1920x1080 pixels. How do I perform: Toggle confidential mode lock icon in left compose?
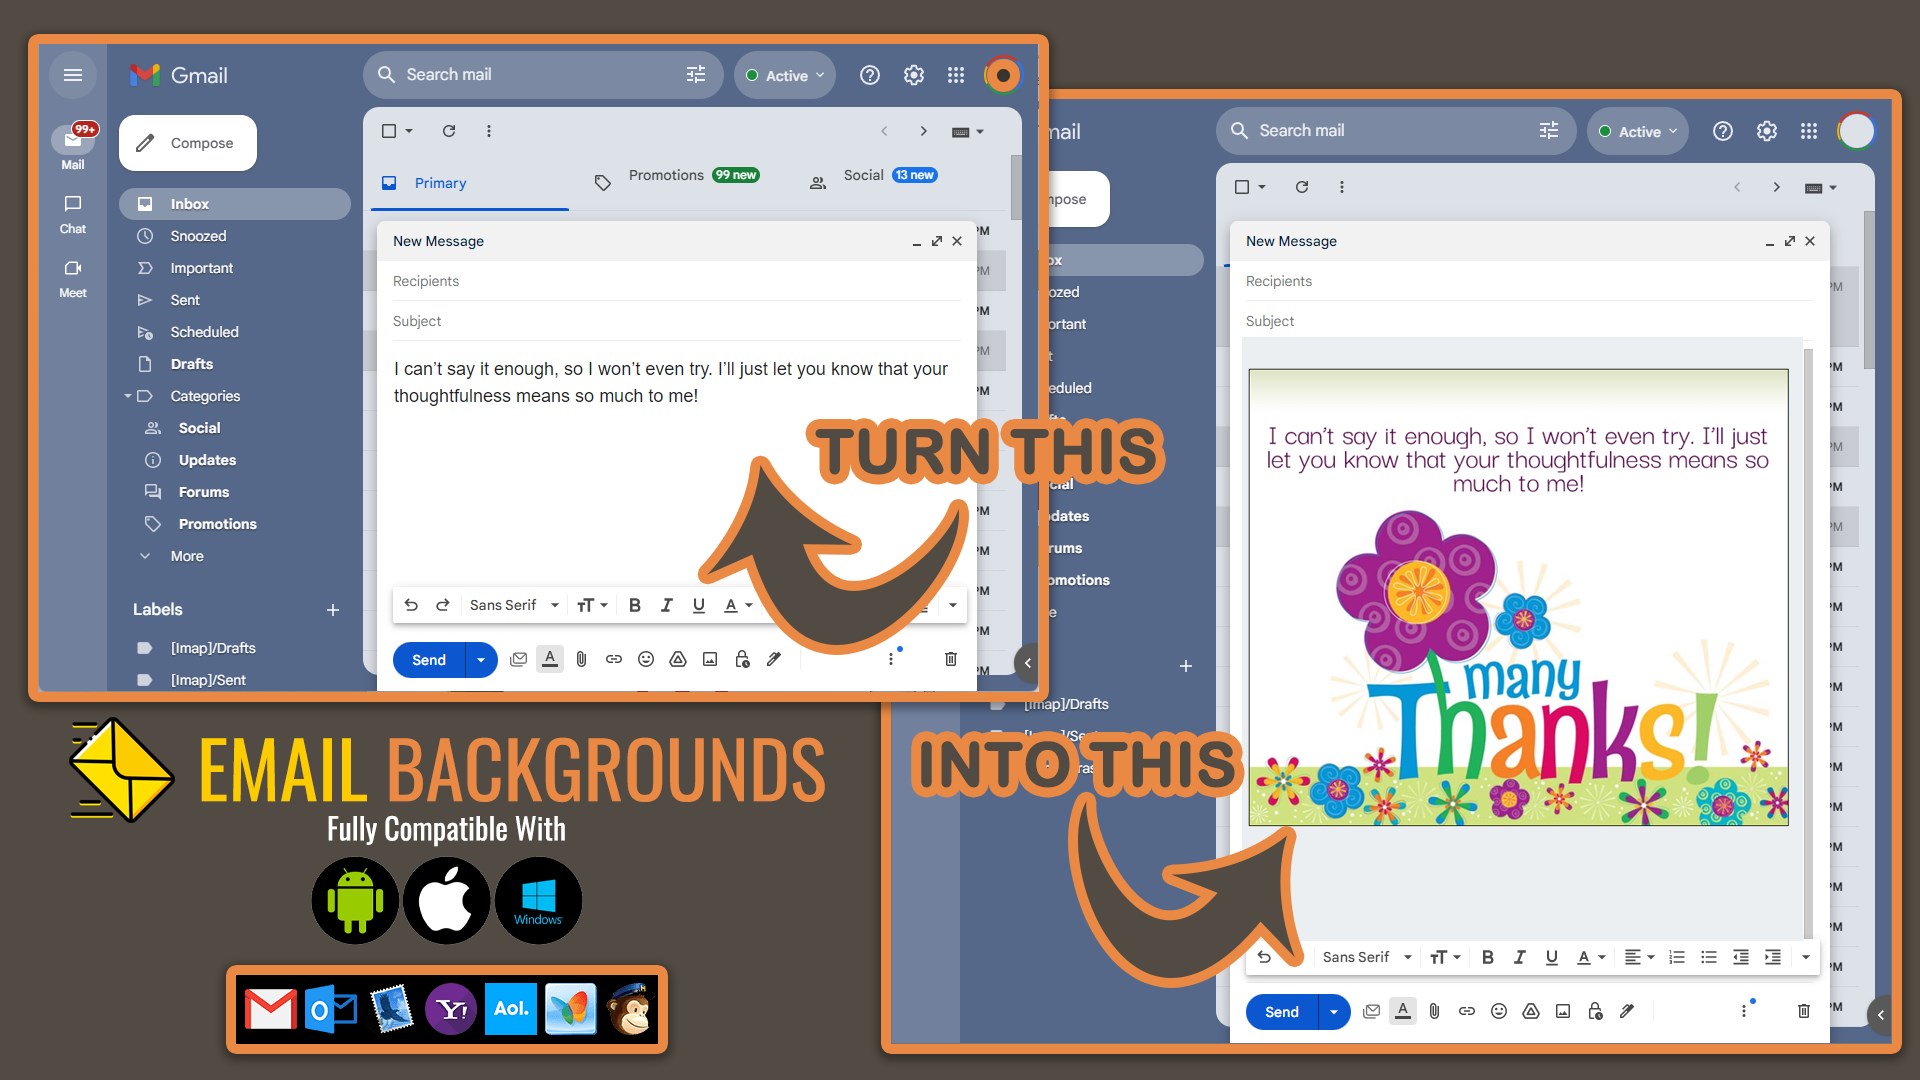pos(742,659)
